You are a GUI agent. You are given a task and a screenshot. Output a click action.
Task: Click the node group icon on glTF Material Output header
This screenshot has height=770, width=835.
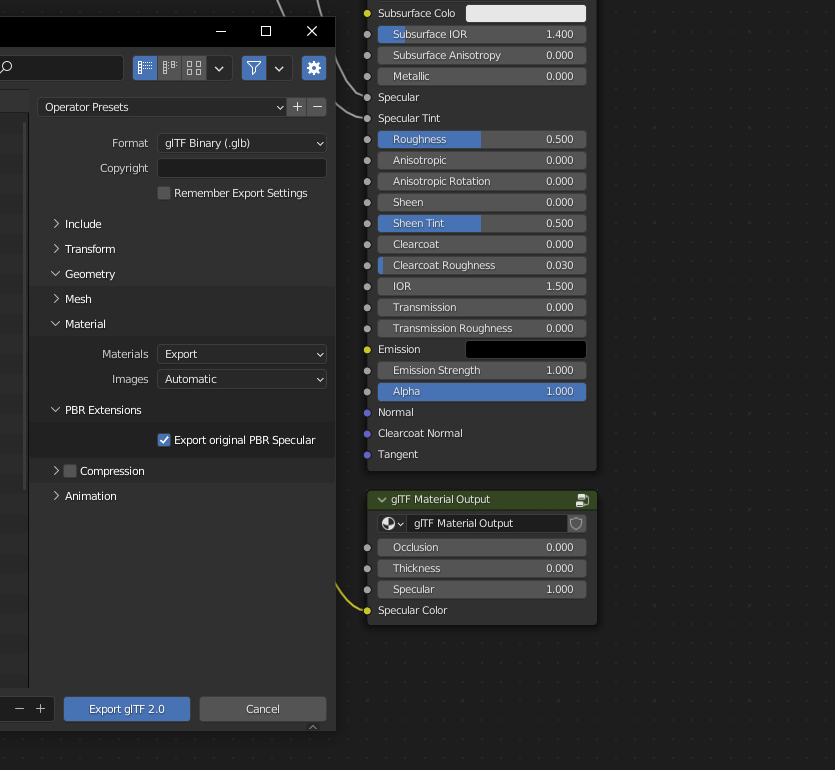[x=581, y=499]
